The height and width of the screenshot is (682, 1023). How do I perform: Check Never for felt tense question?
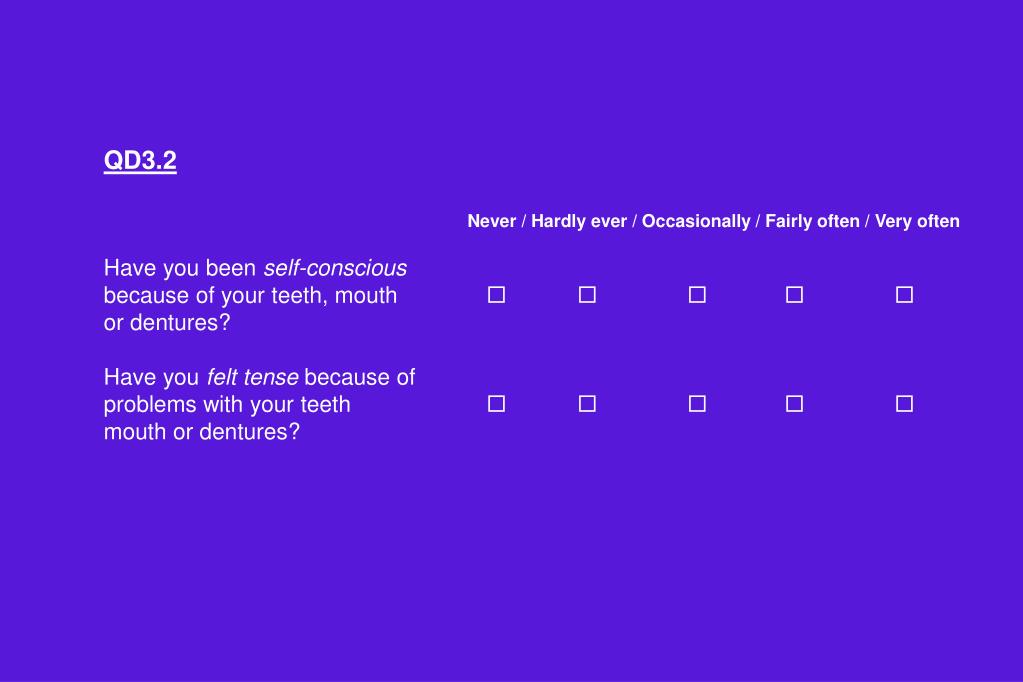coord(496,404)
